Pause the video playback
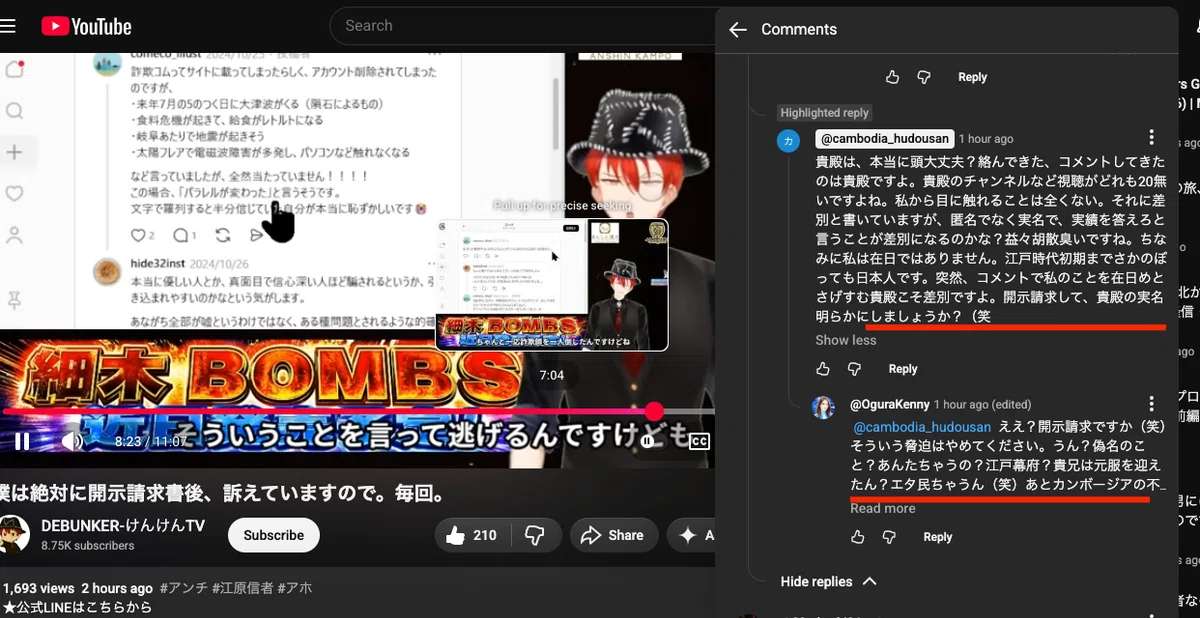1200x618 pixels. (x=22, y=441)
